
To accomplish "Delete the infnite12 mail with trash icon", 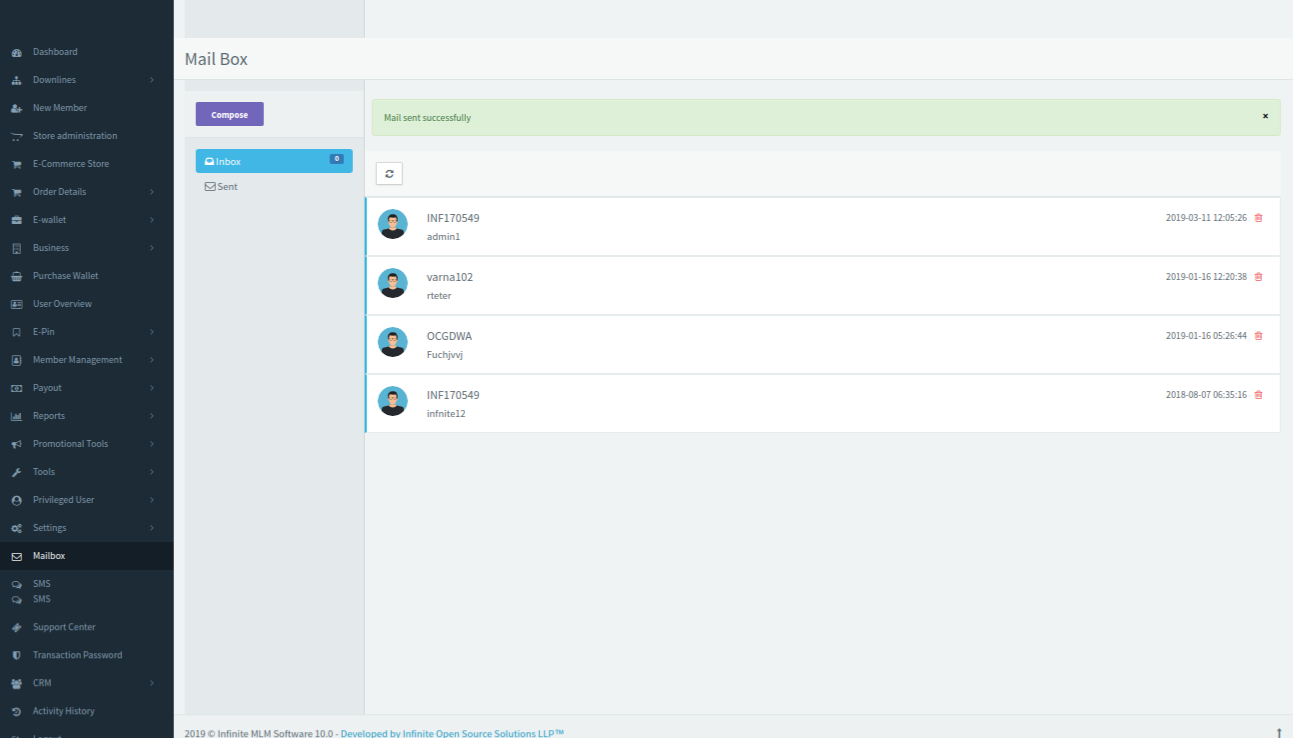I will pos(1258,395).
